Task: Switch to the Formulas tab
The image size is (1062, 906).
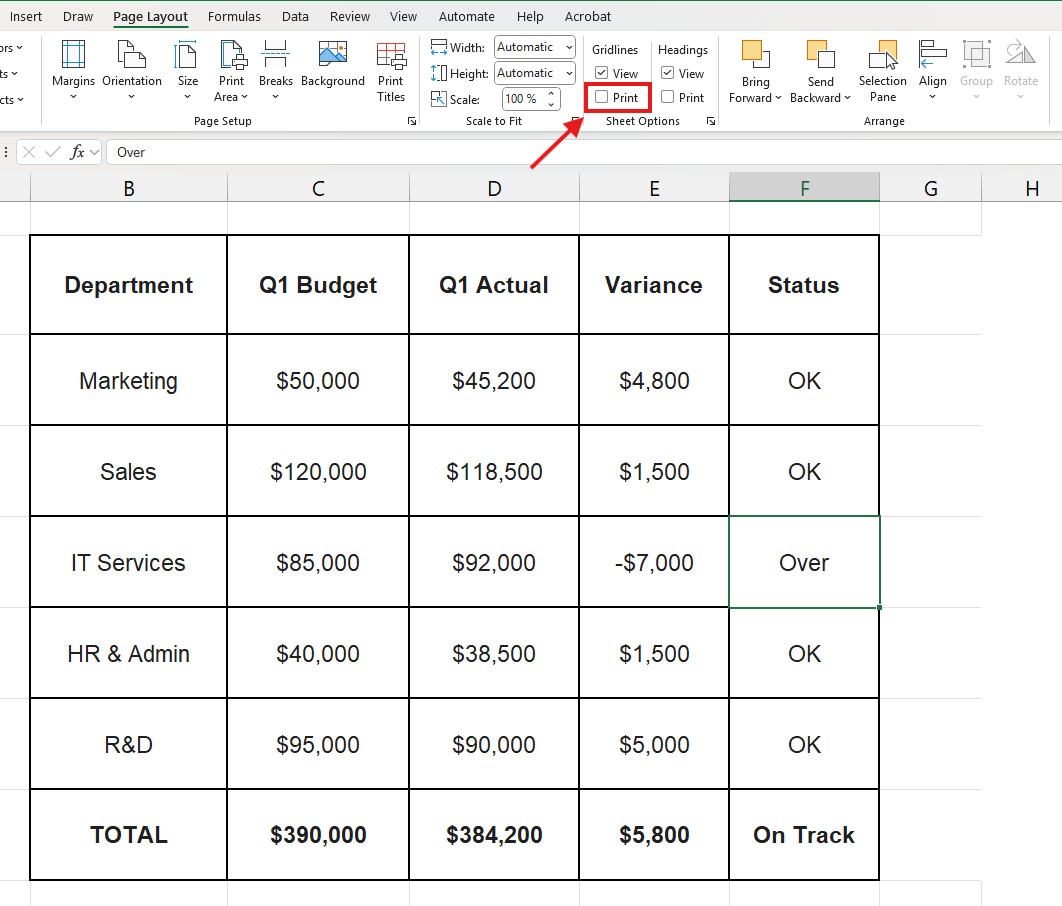Action: (x=234, y=16)
